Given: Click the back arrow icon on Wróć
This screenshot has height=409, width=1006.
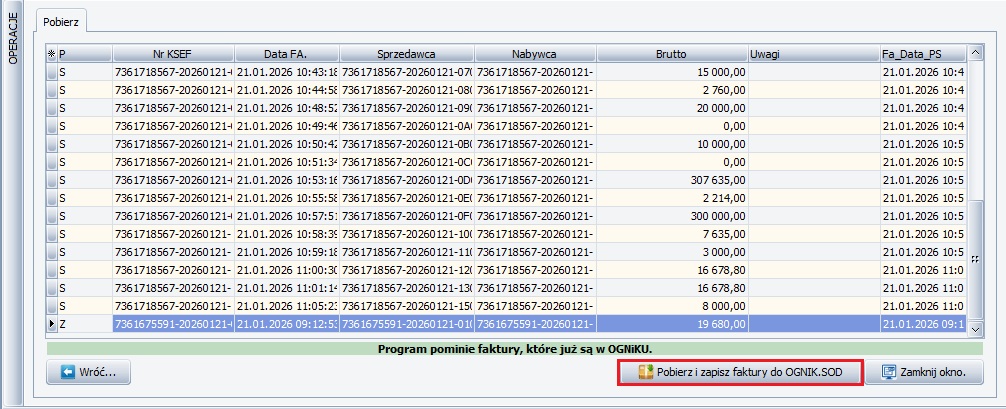Looking at the screenshot, I should click(68, 372).
